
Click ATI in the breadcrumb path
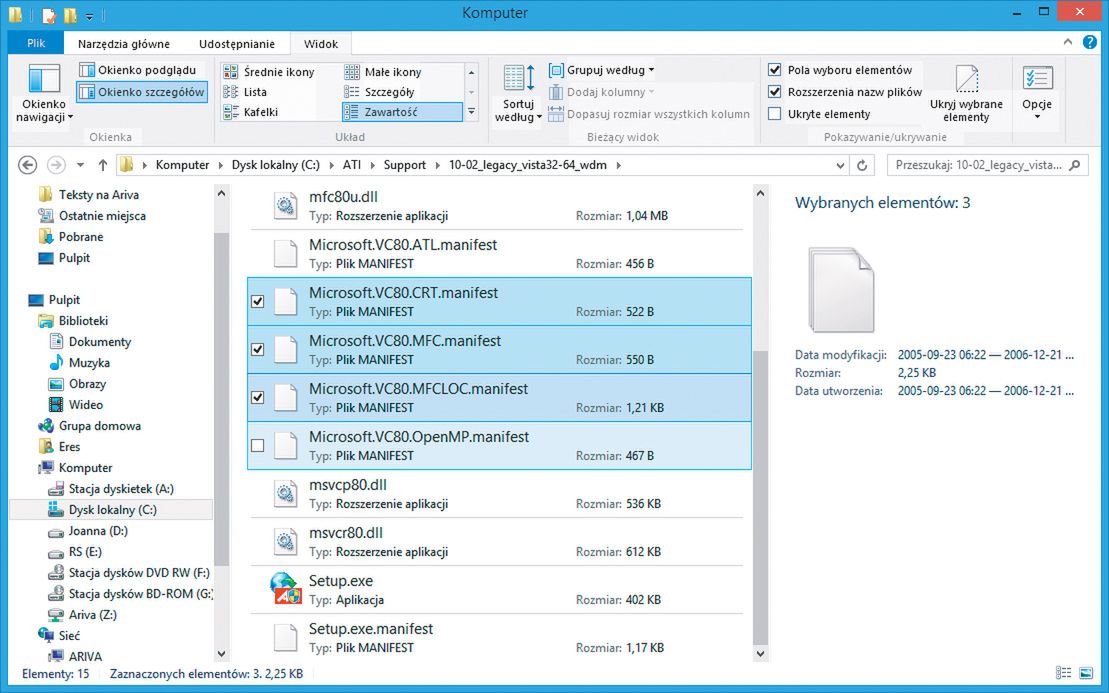point(352,165)
